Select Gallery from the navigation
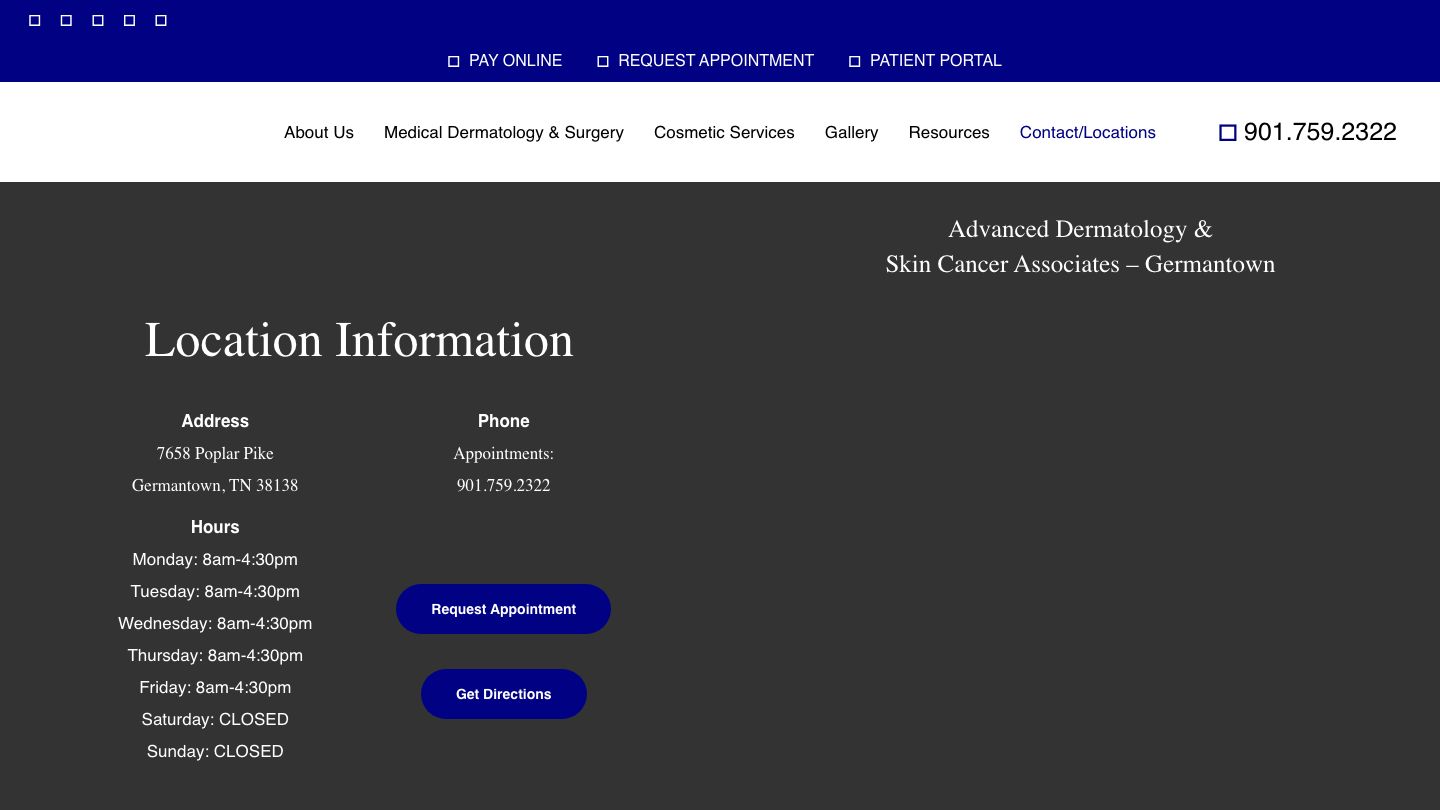This screenshot has height=810, width=1440. (851, 132)
